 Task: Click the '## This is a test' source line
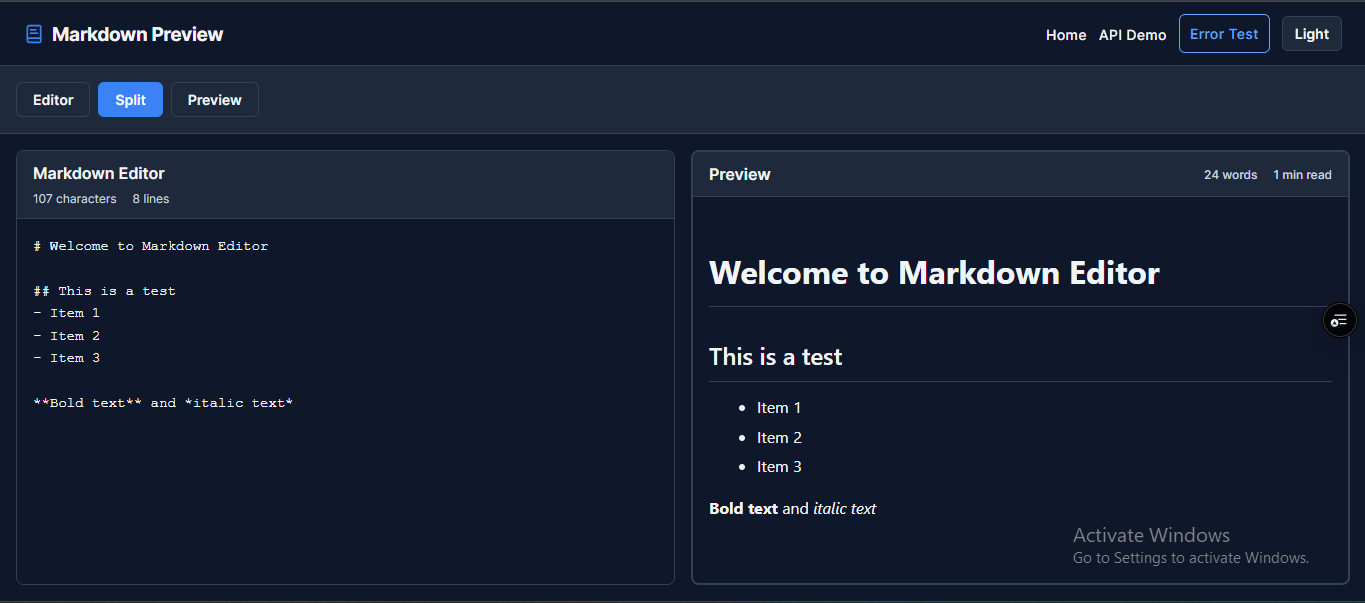tap(104, 291)
